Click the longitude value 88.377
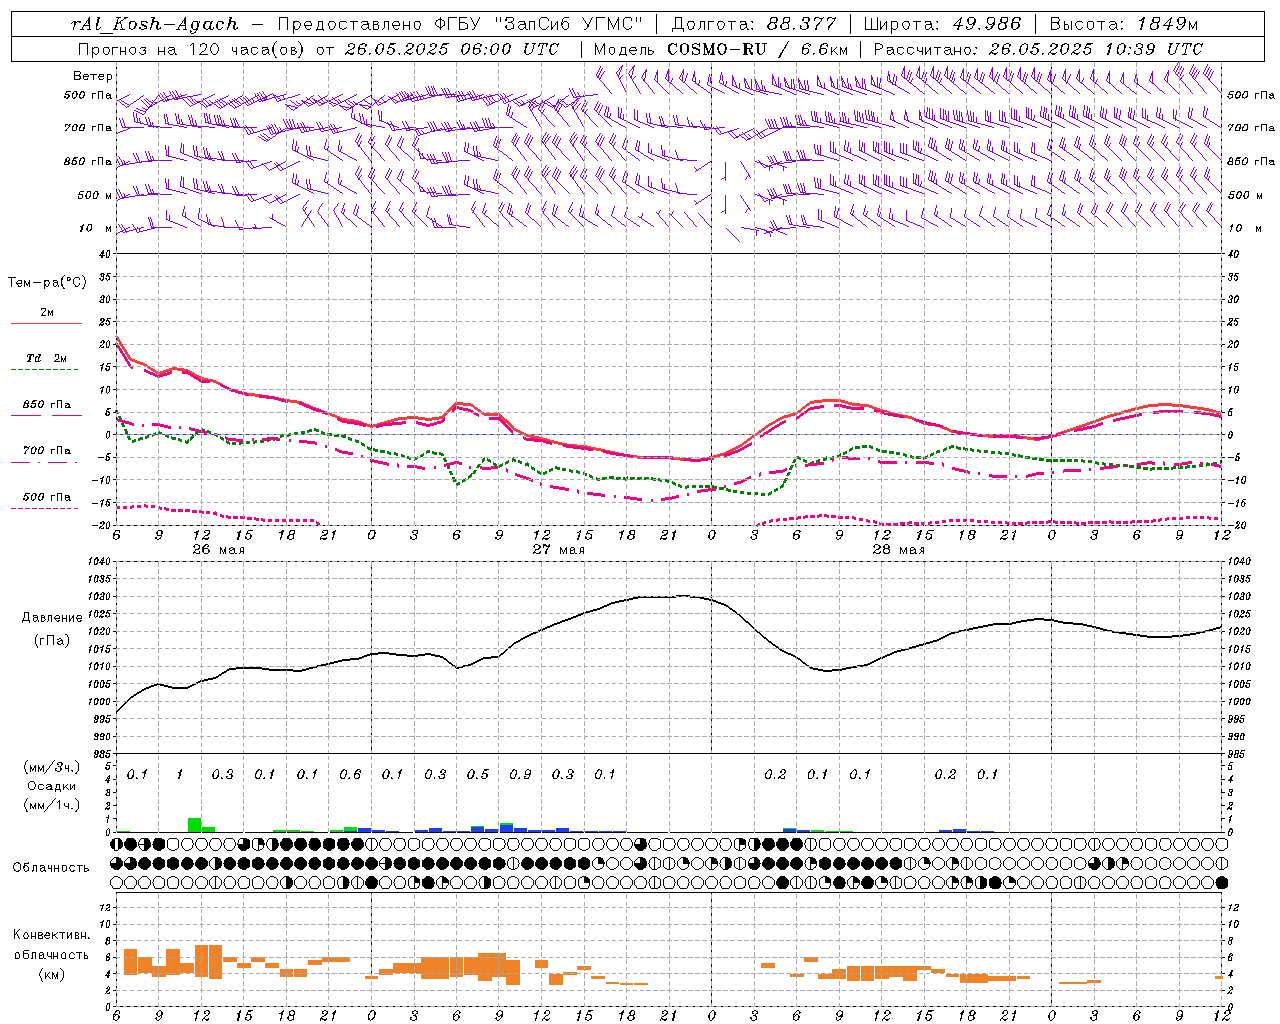Screen dimensions: 1280x1024 point(802,24)
